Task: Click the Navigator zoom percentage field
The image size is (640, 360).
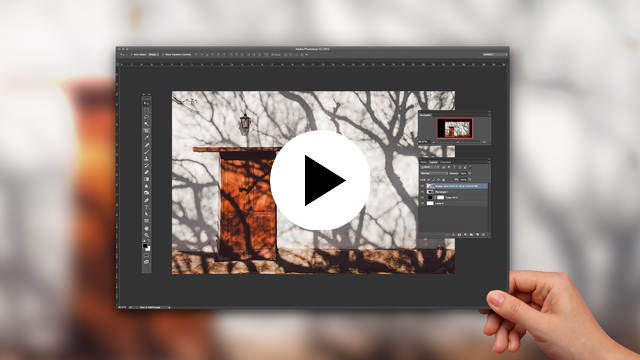Action: point(422,142)
